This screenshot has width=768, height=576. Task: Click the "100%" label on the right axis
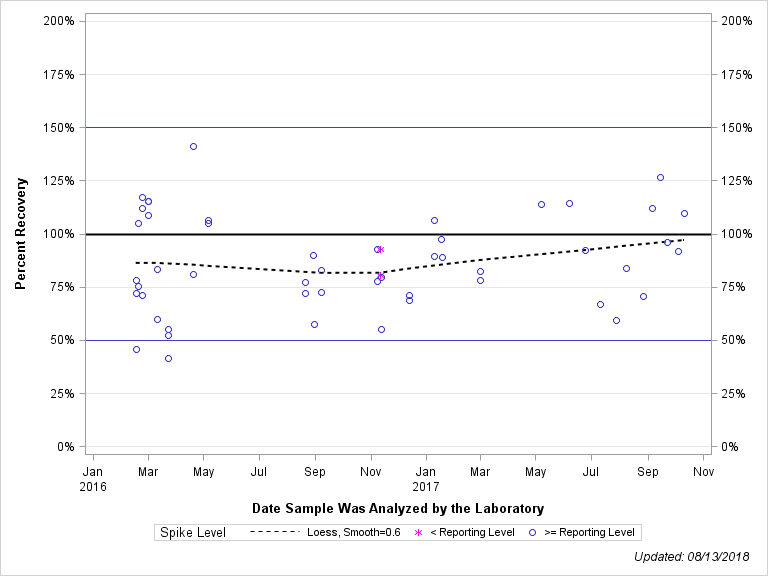737,234
